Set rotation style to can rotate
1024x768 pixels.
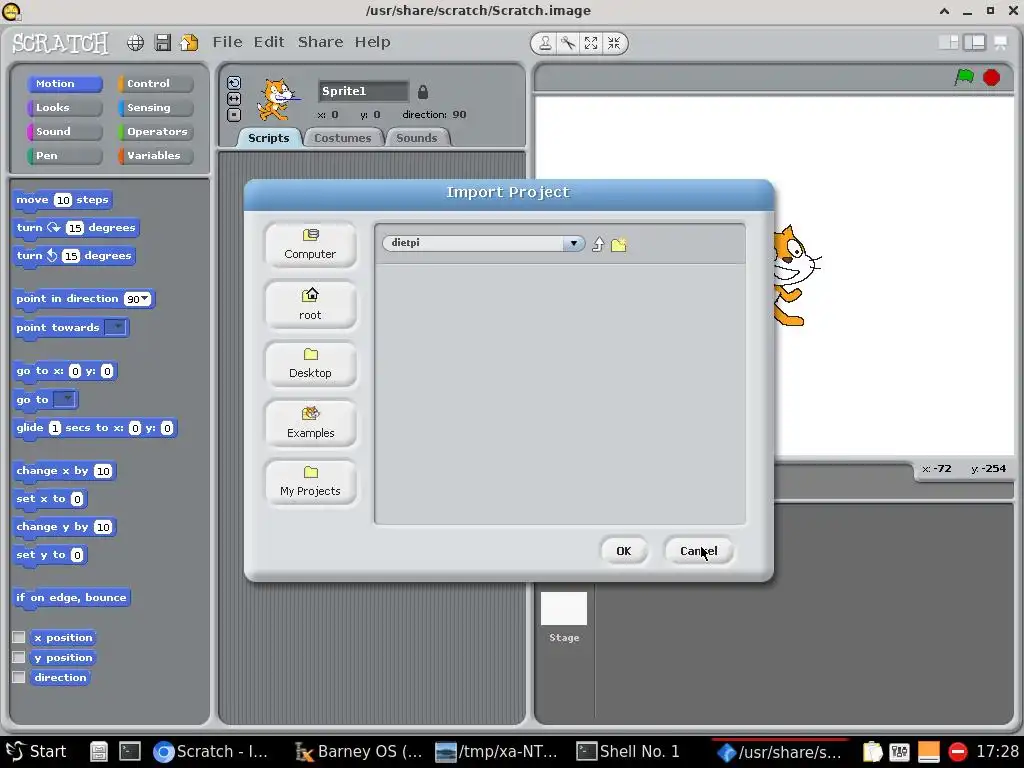pyautogui.click(x=234, y=83)
